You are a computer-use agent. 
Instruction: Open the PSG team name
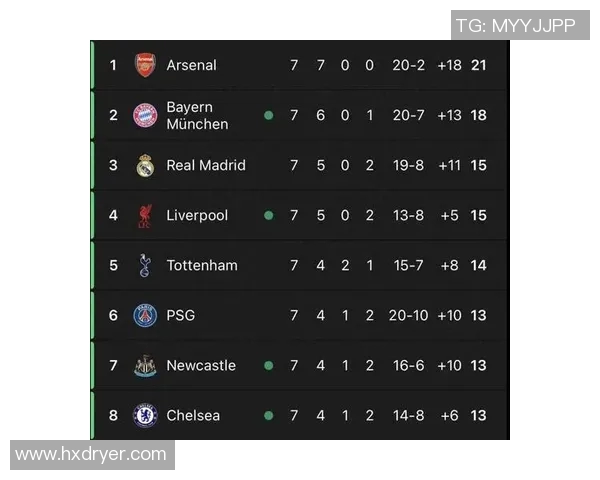181,315
